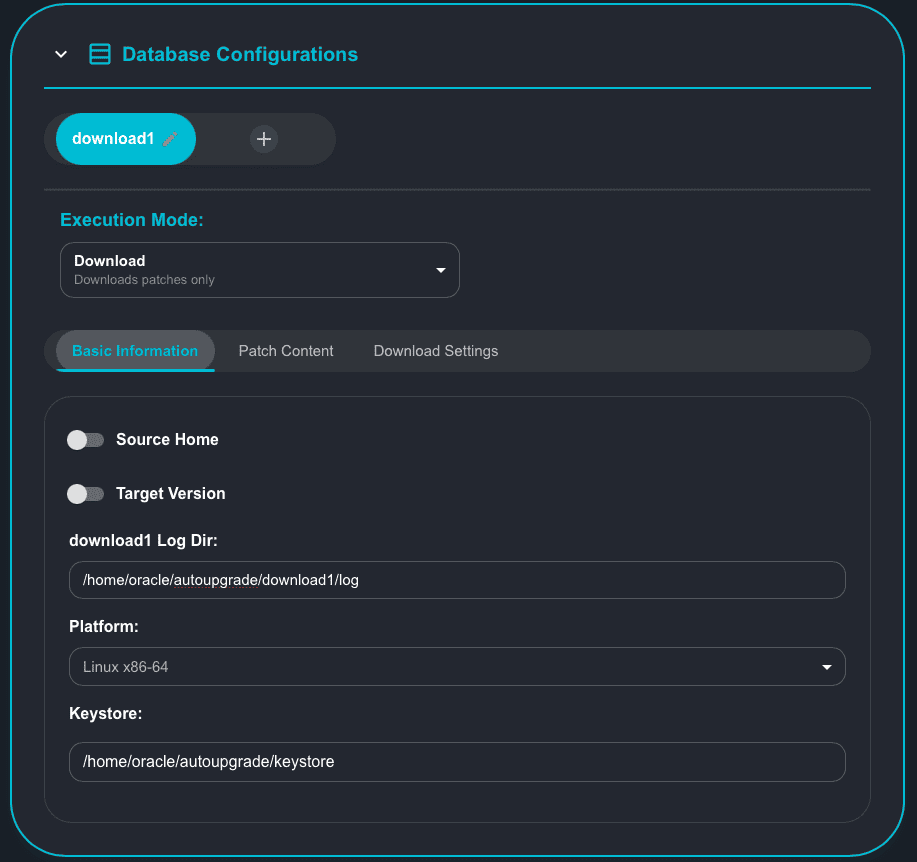
Task: Collapse the Database Configurations section chevron
Action: (x=61, y=54)
